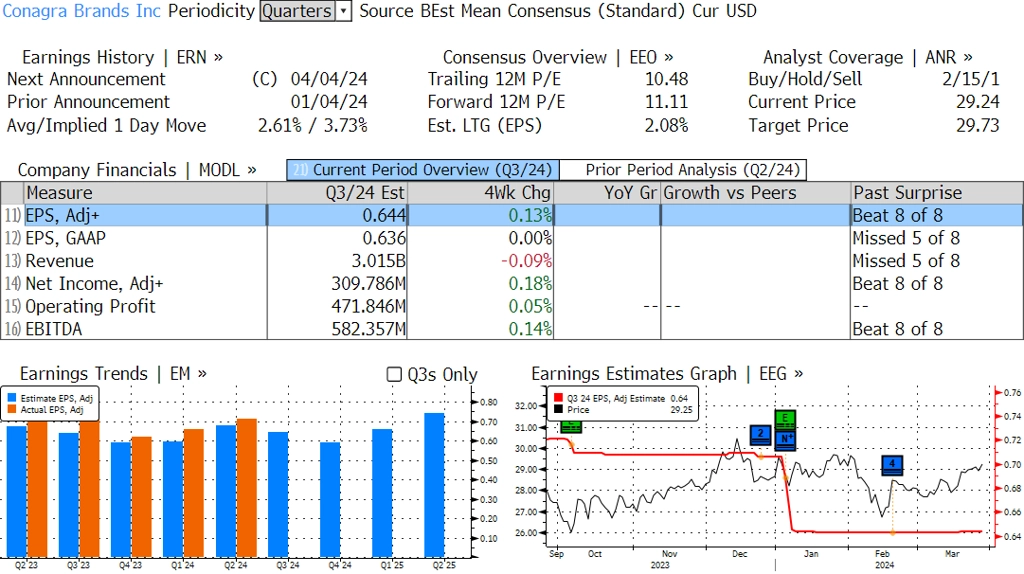This screenshot has width=1024, height=574.
Task: Switch to Current Period Overview (Q3/24) tab
Action: coord(423,170)
